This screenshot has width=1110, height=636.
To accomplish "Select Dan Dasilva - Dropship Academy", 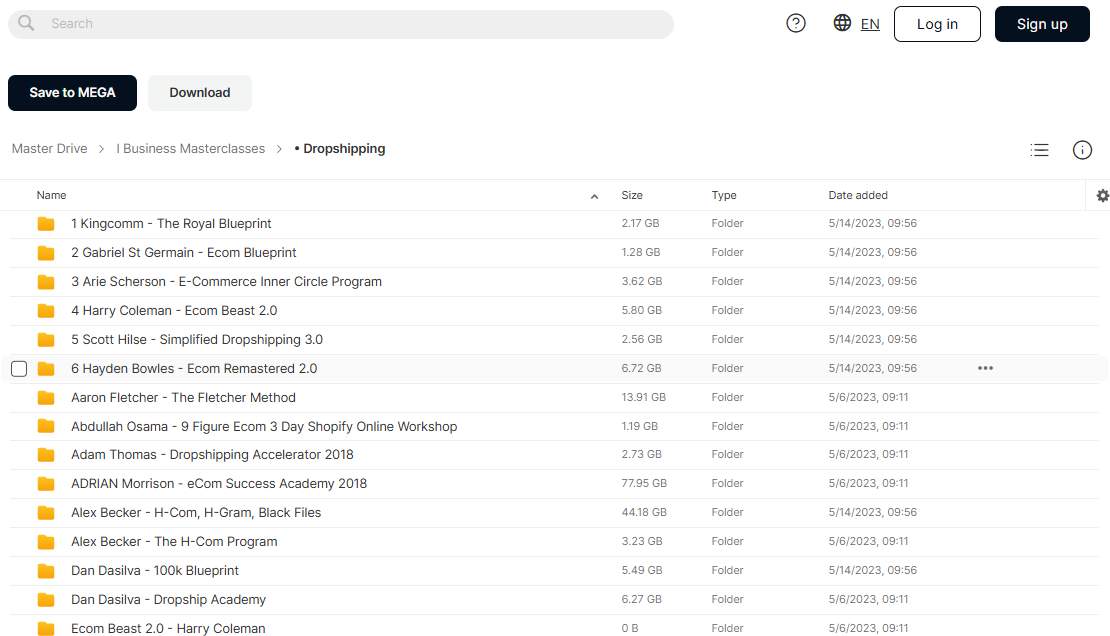I will (x=168, y=600).
